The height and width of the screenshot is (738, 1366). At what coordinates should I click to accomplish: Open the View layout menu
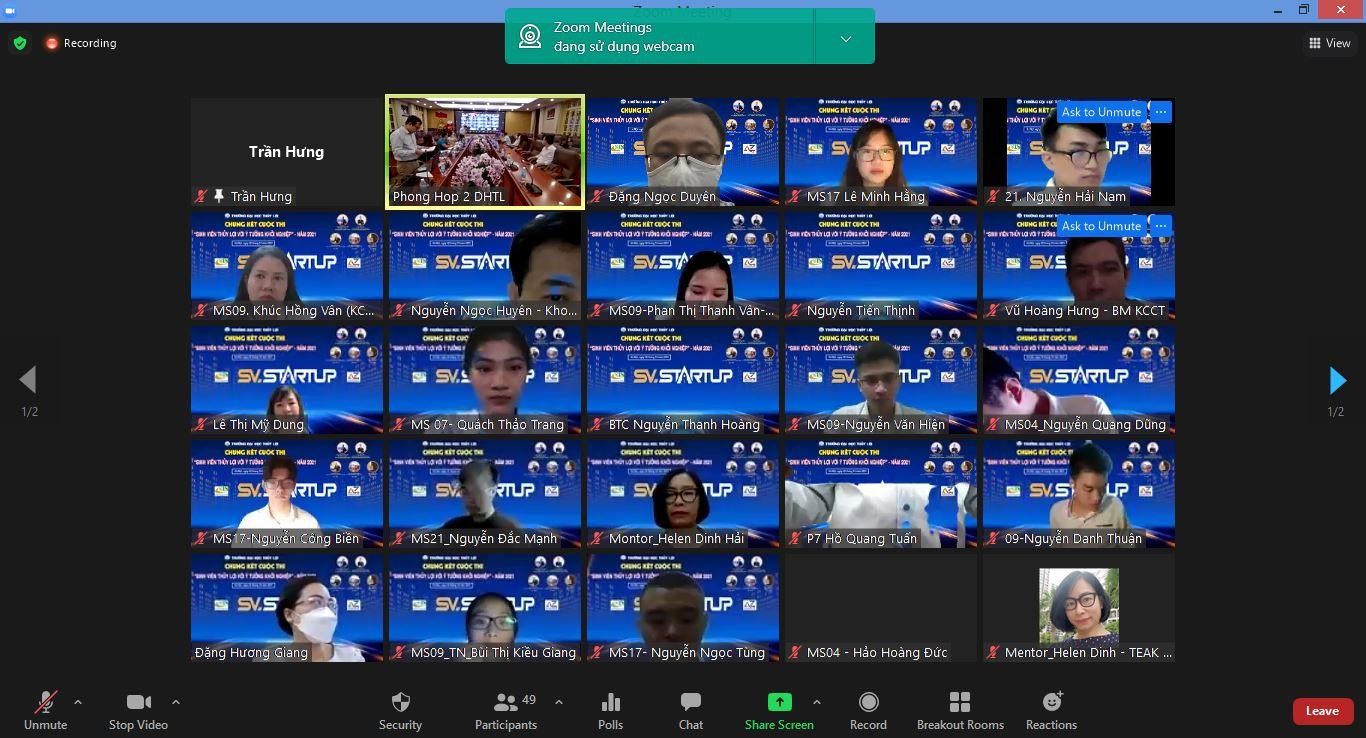pos(1329,43)
